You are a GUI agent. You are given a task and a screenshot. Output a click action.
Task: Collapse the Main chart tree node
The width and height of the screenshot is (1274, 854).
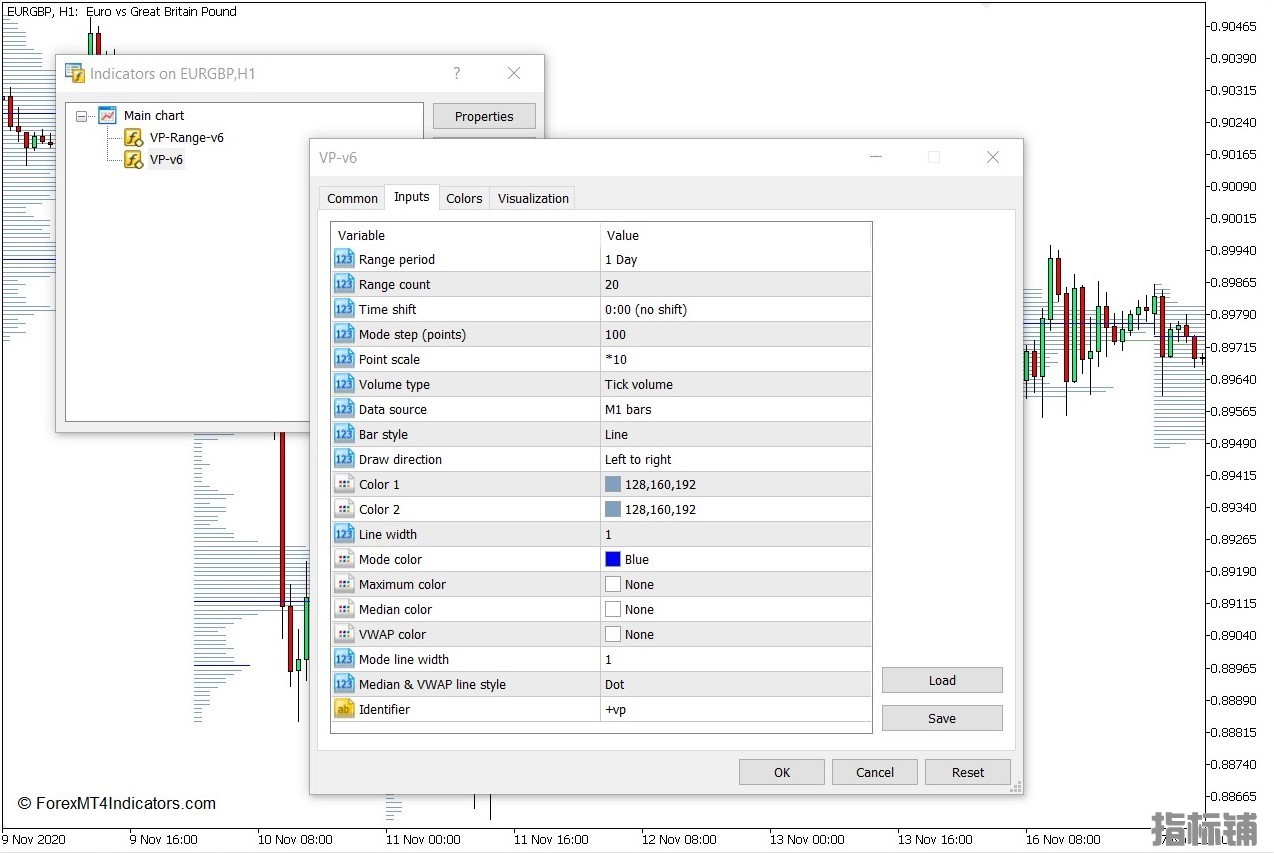click(x=81, y=116)
